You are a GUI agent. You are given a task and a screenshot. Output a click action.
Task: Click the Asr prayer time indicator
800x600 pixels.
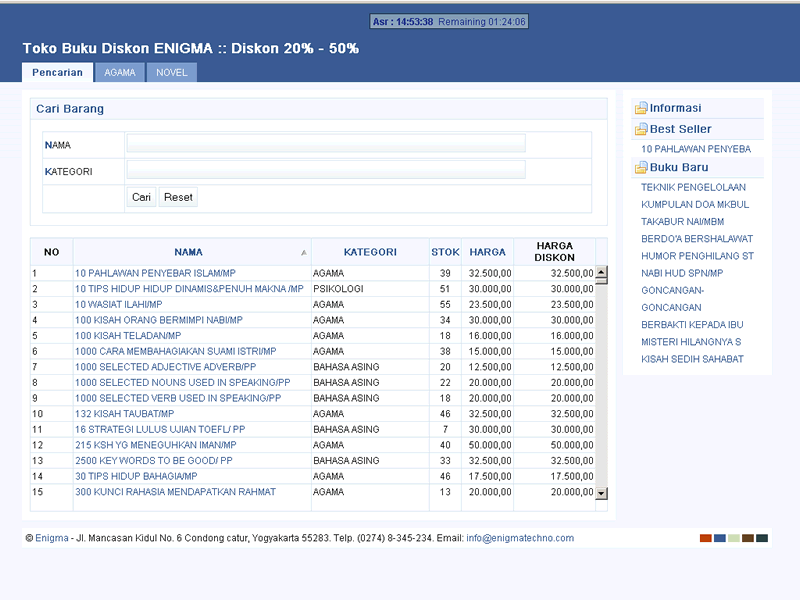pos(449,21)
